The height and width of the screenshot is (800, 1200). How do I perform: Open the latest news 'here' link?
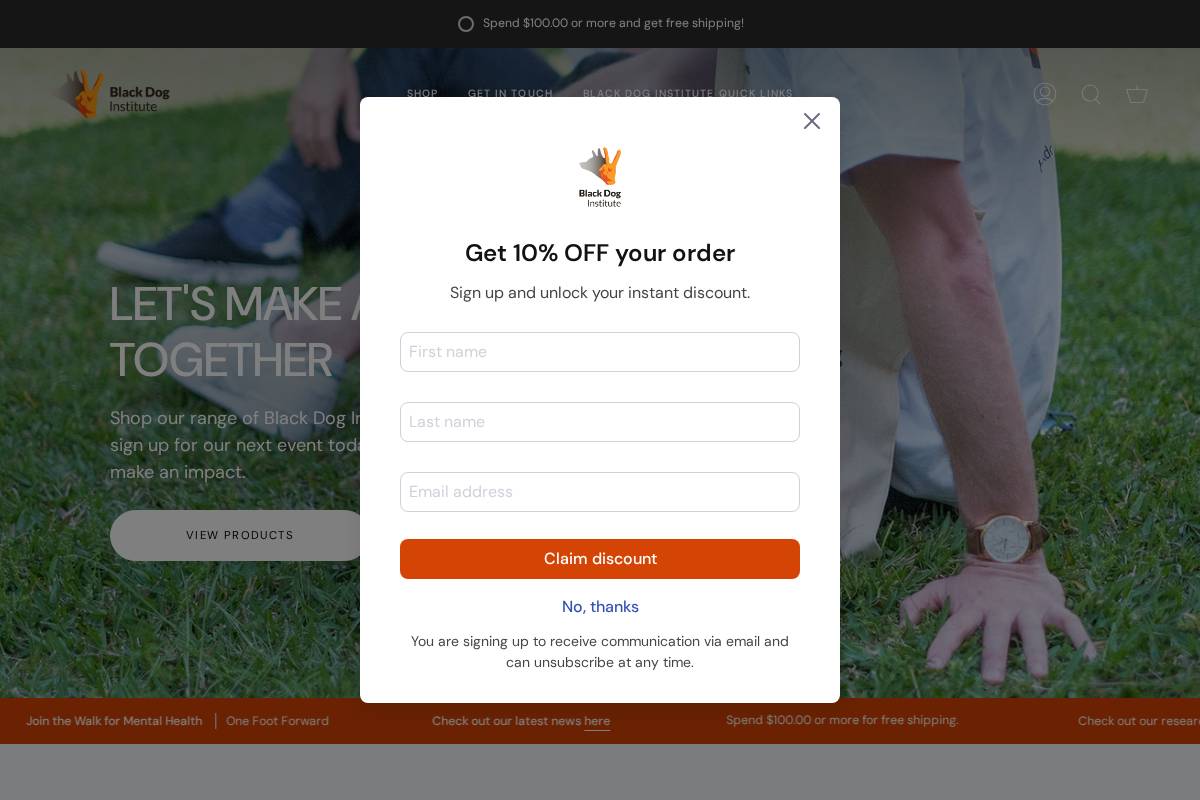click(x=597, y=721)
